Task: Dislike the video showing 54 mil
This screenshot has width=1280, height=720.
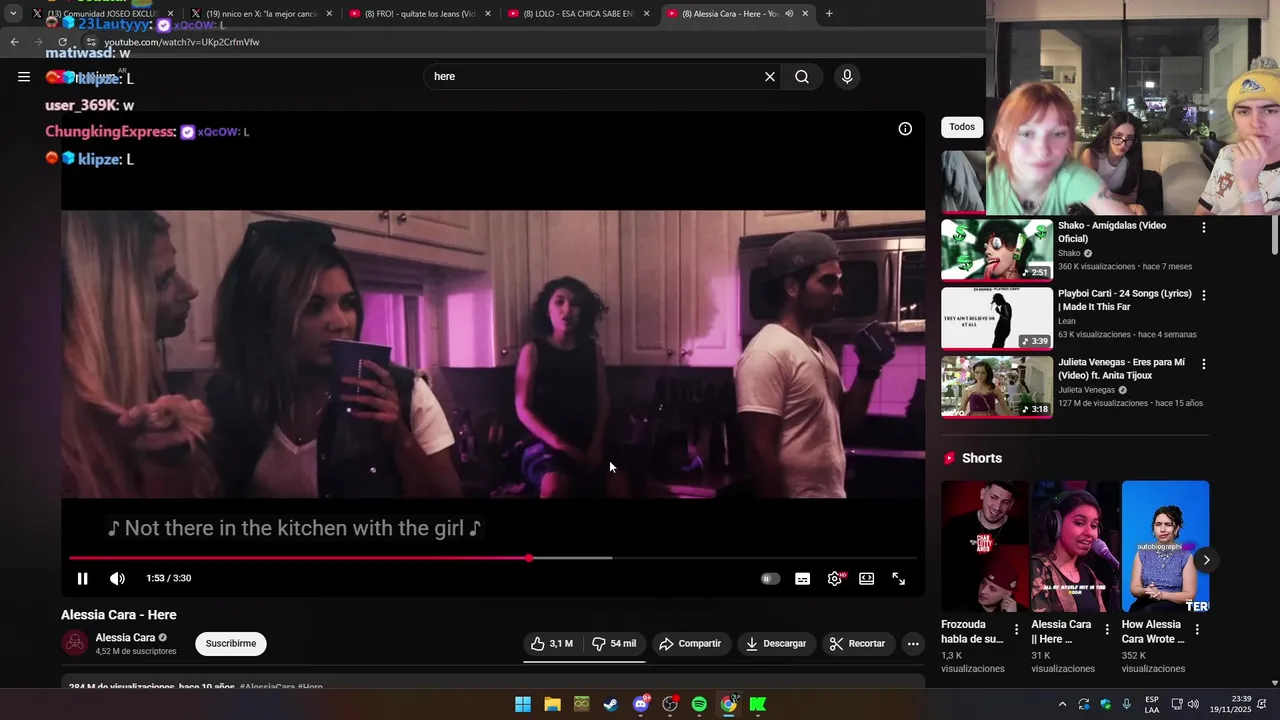Action: click(x=614, y=644)
